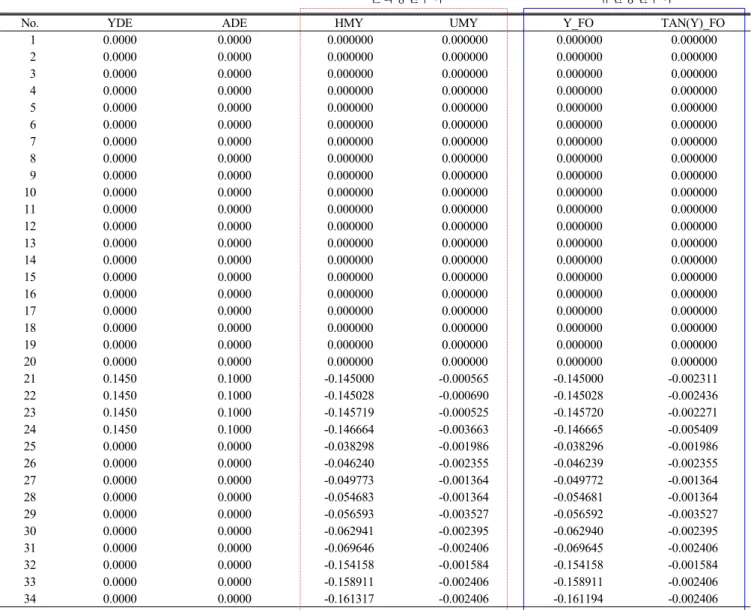Screen dimensions: 751x610
Task: Click UMY value -0.003663 in row 24
Action: tap(464, 429)
